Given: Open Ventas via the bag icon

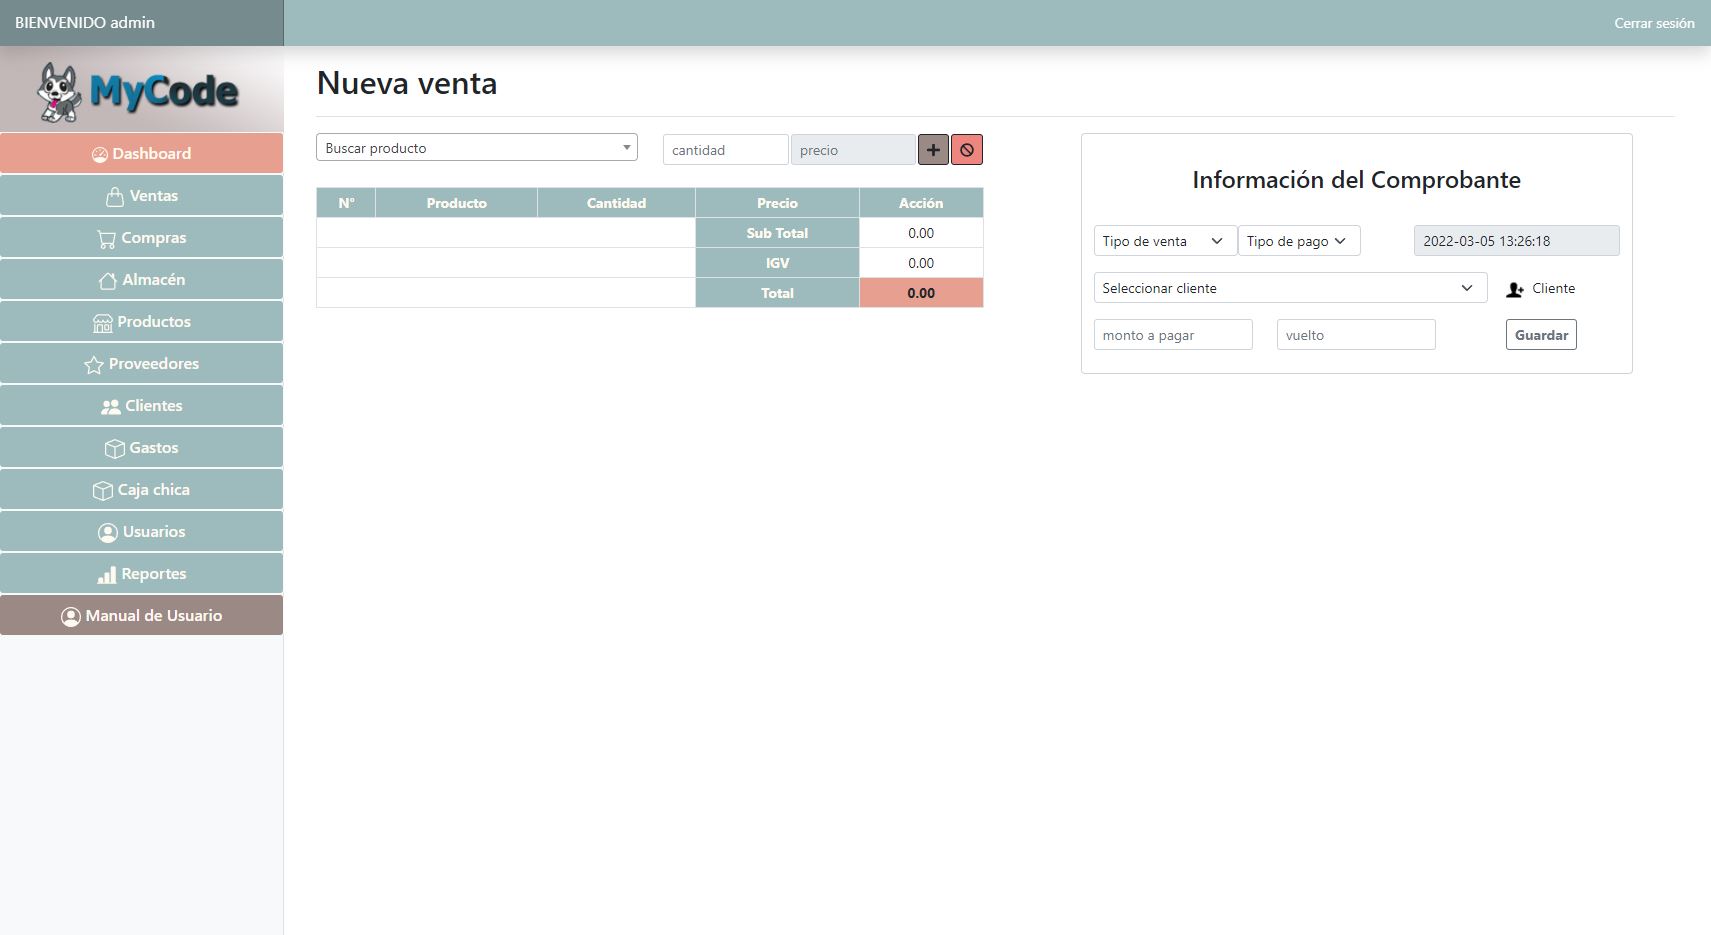Looking at the screenshot, I should point(115,197).
